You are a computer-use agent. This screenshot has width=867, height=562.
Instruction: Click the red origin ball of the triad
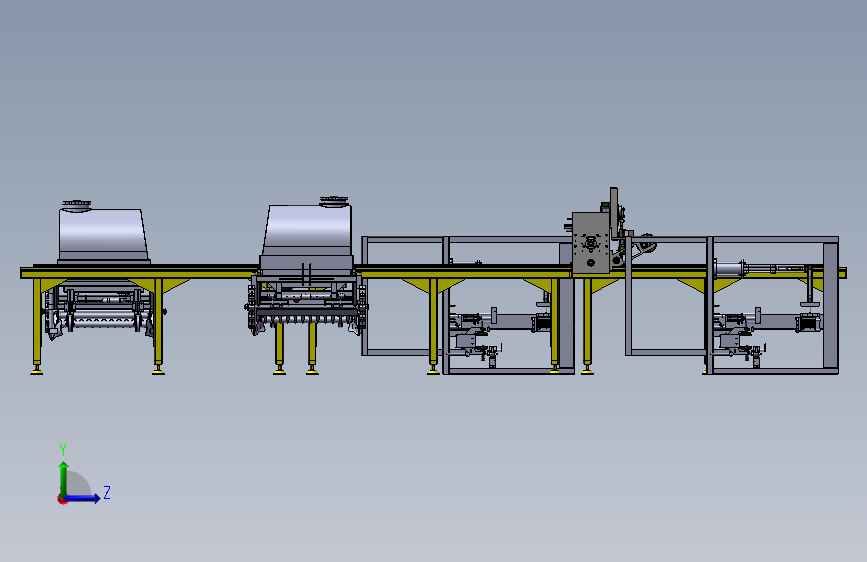[x=61, y=499]
